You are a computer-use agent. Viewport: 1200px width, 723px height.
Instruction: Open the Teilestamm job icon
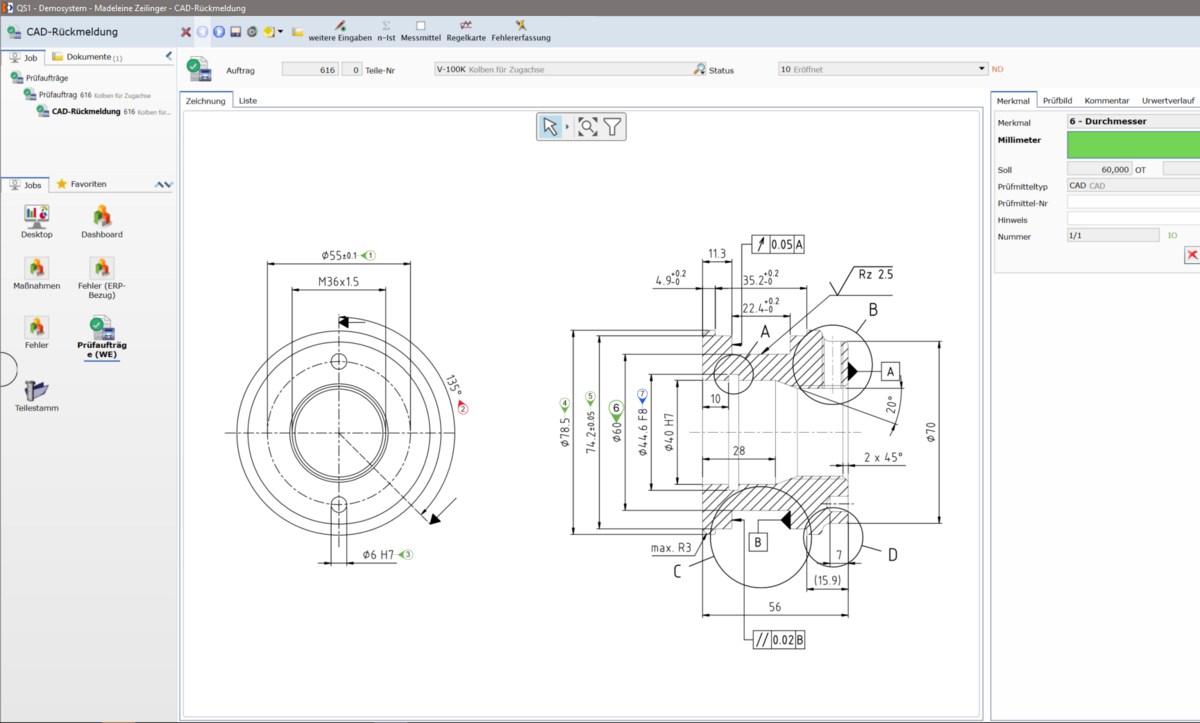(37, 396)
